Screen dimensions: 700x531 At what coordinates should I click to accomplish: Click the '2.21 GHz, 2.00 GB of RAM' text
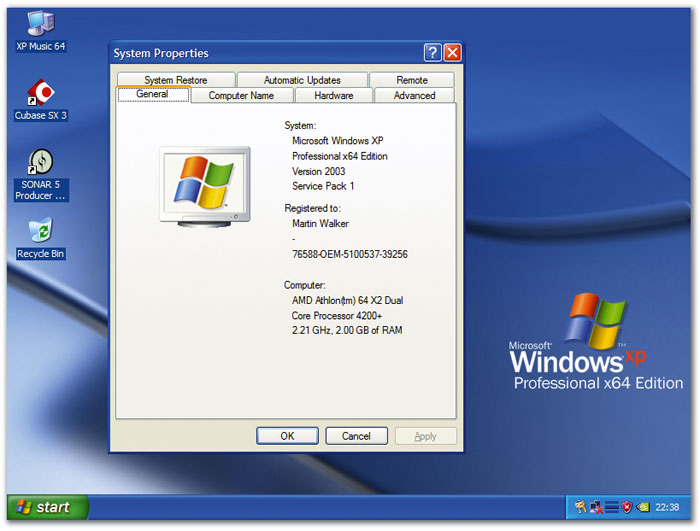click(347, 330)
